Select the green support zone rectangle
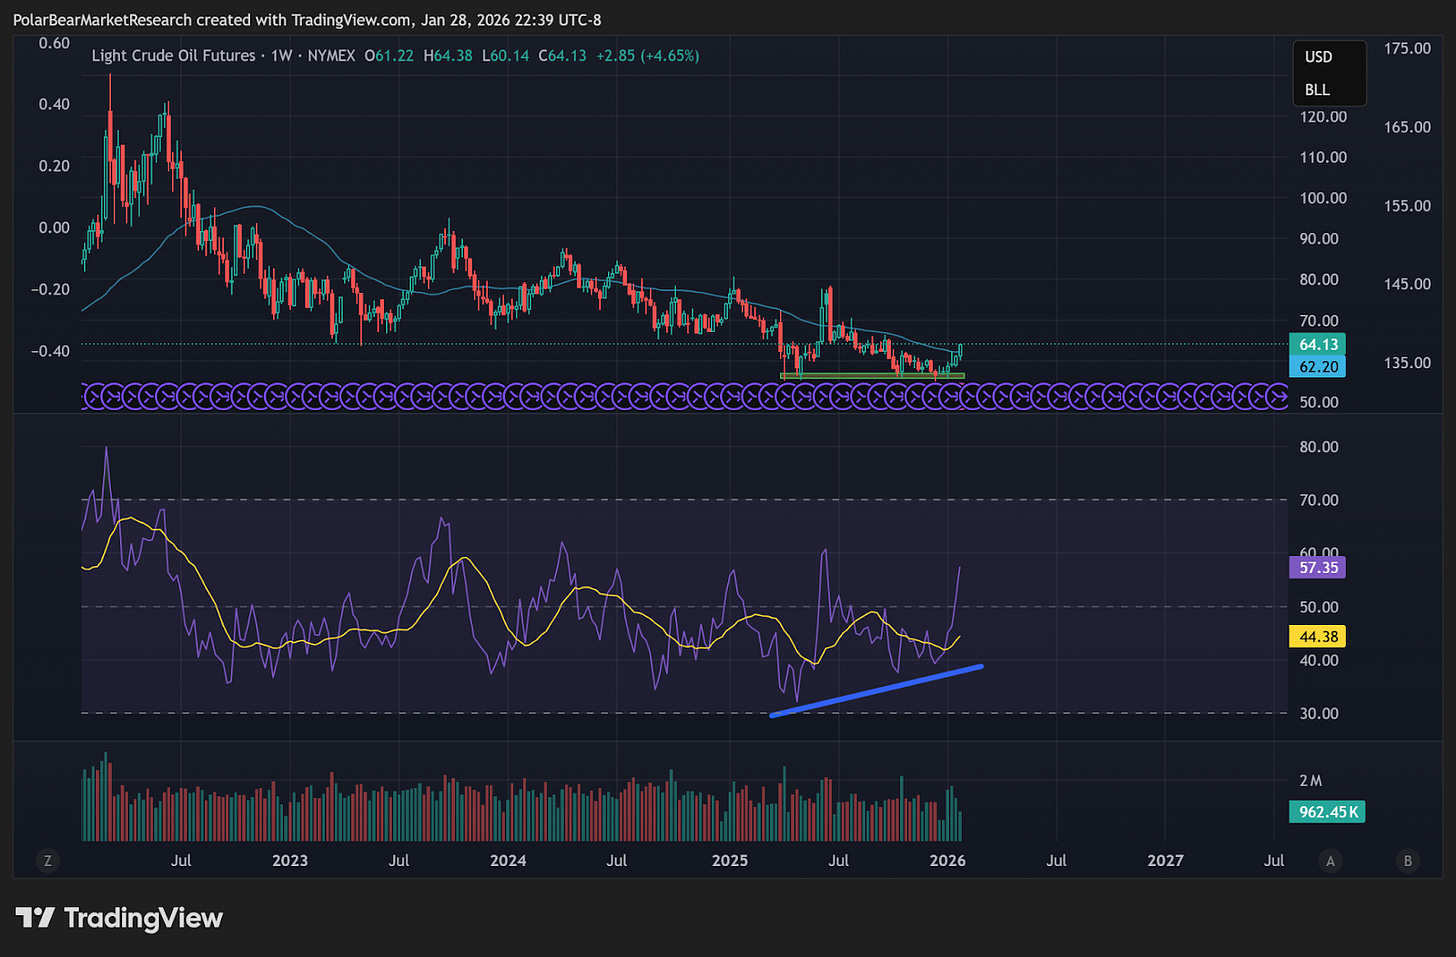1456x957 pixels. coord(872,376)
